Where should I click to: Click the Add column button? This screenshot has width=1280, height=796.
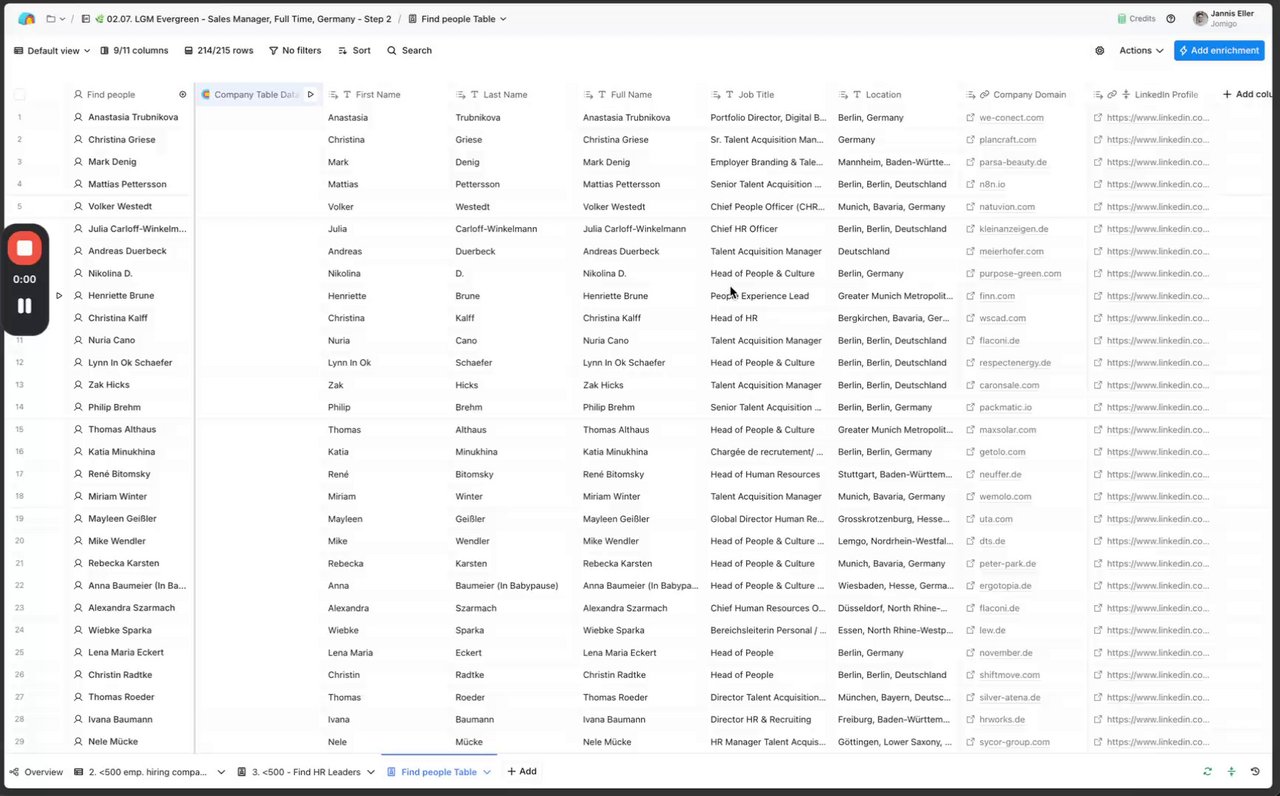click(1247, 95)
